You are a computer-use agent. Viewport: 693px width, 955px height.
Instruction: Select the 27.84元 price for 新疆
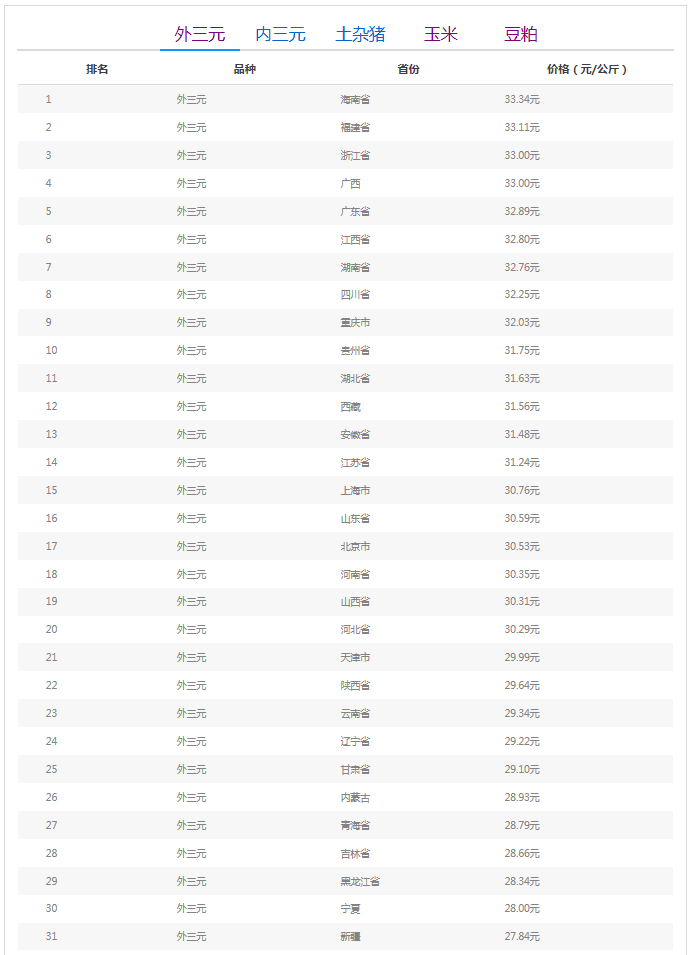pyautogui.click(x=522, y=937)
